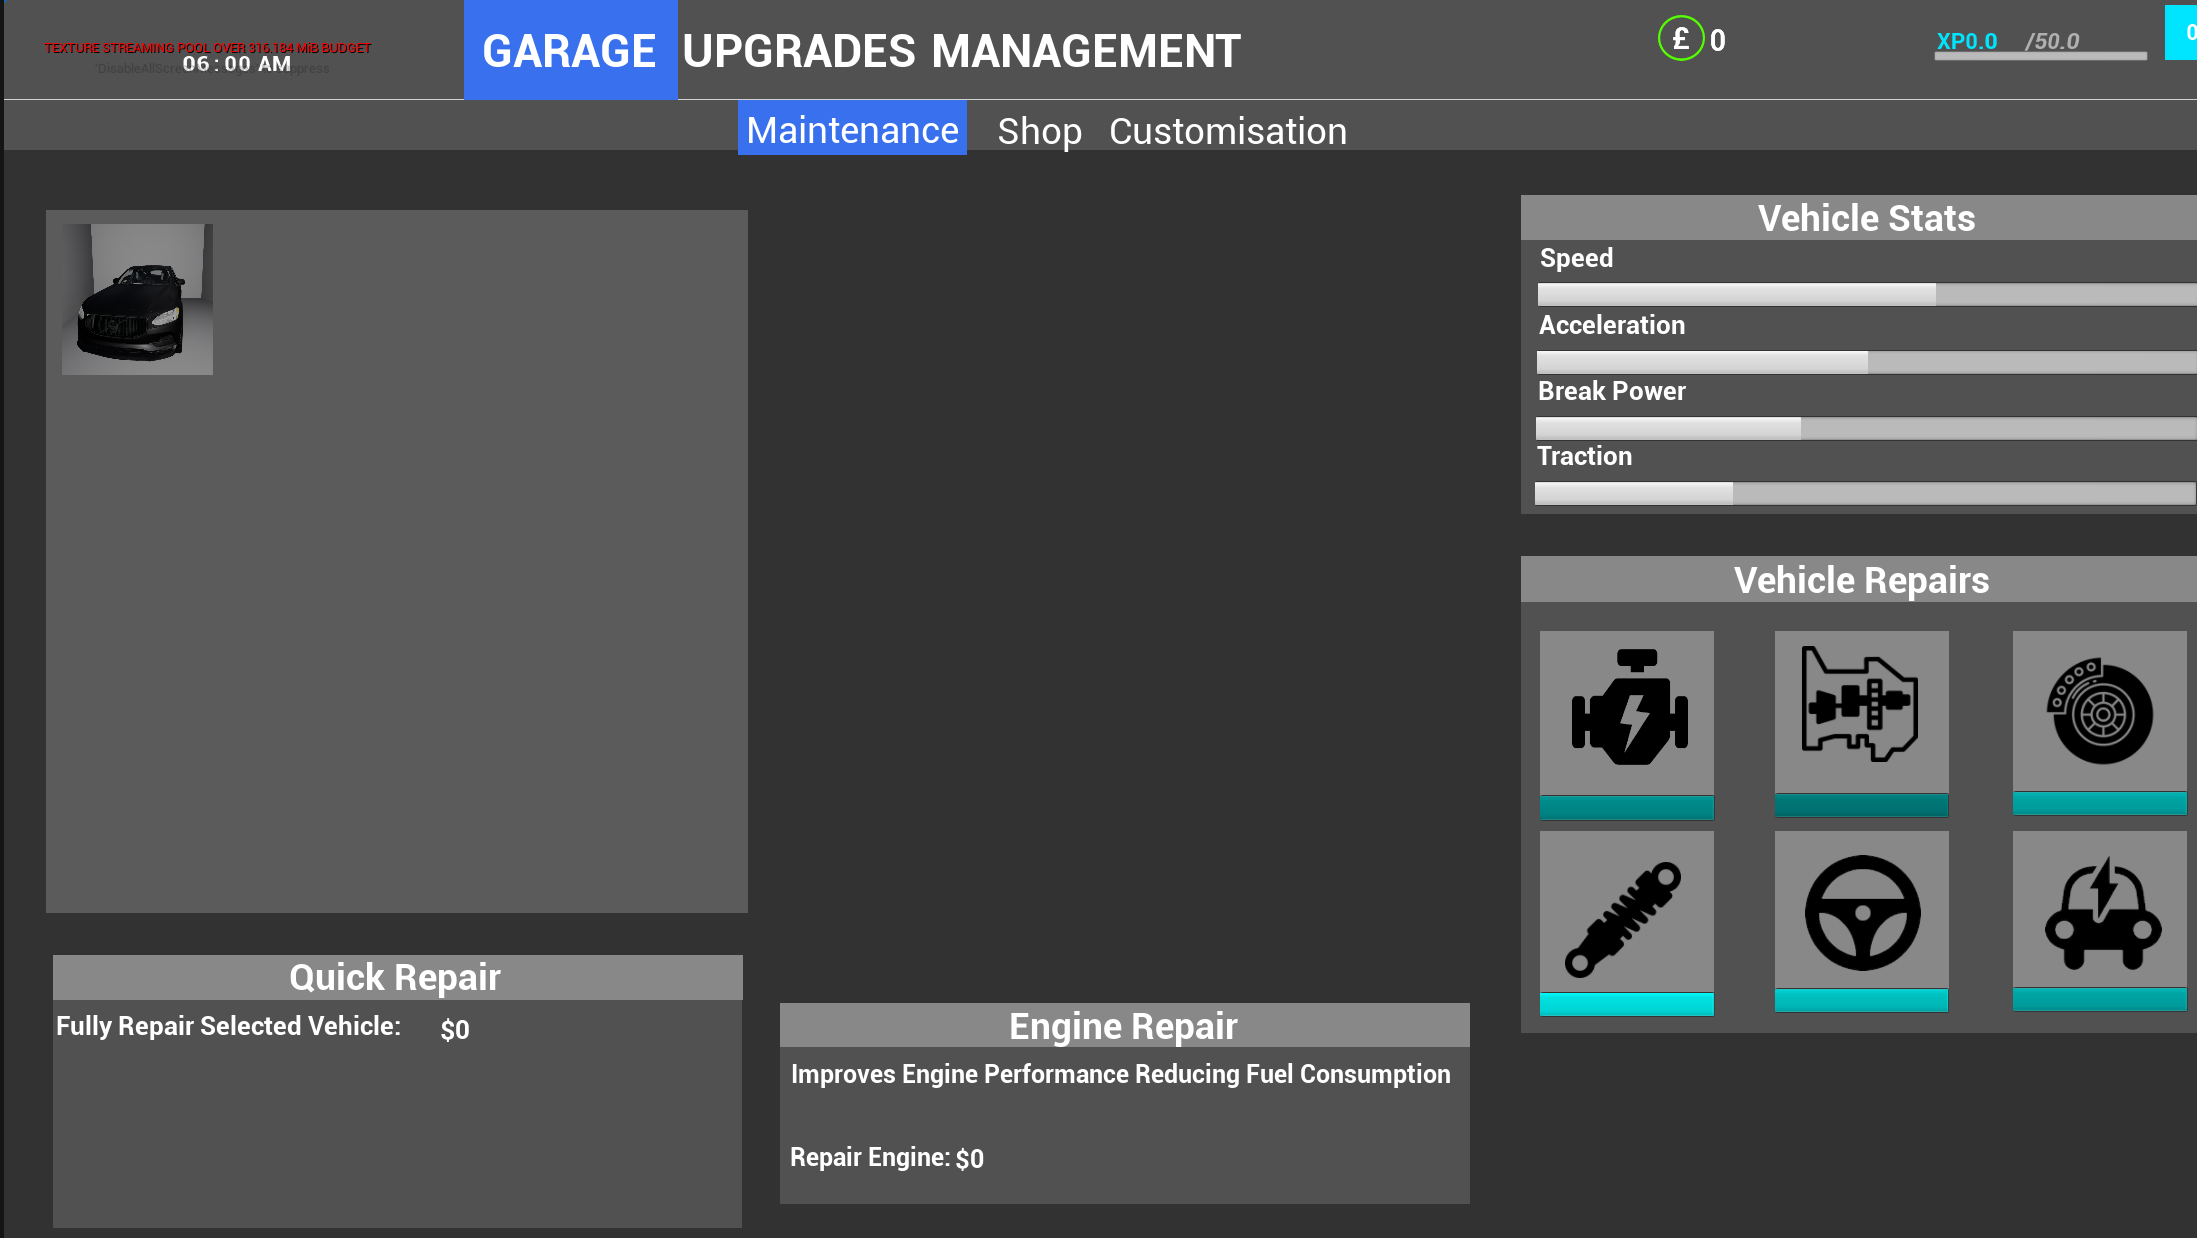Open the Customisation tab

tap(1227, 130)
